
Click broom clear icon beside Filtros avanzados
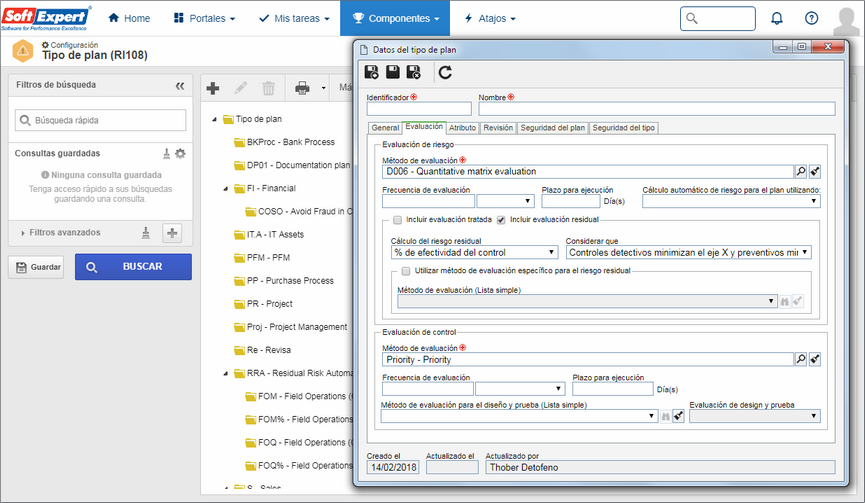tap(146, 233)
